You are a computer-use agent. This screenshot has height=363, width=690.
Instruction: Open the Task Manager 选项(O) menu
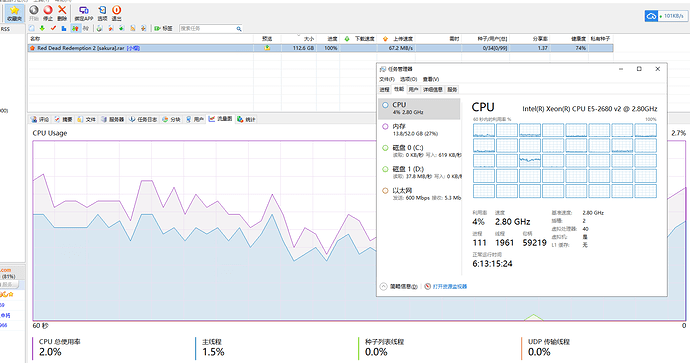[408, 79]
